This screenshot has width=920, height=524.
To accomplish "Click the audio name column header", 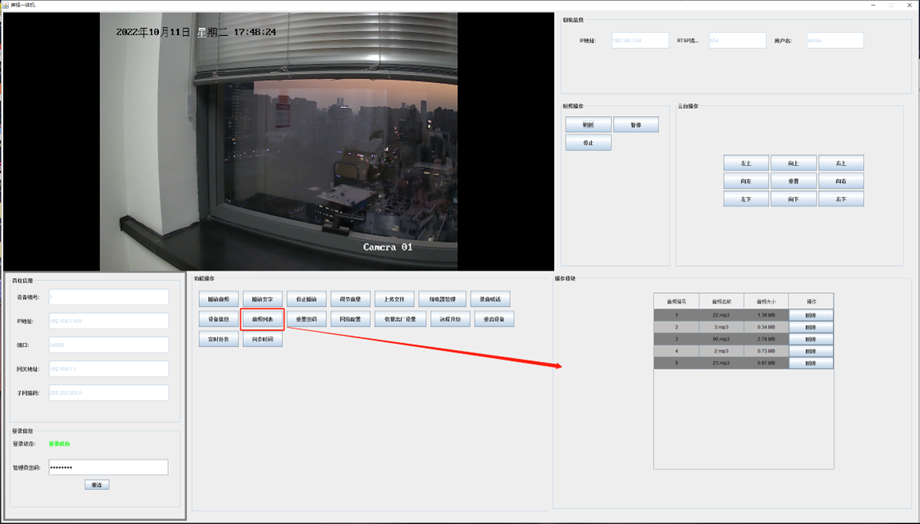I will point(721,302).
